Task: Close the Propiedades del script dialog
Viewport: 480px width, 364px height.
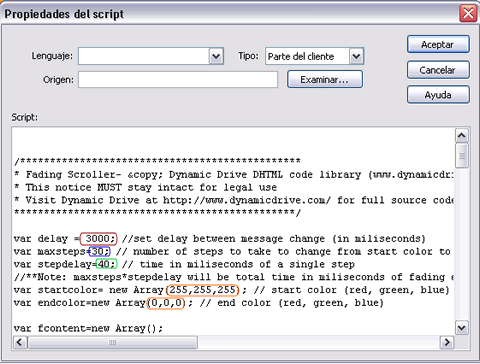Action: [x=468, y=14]
